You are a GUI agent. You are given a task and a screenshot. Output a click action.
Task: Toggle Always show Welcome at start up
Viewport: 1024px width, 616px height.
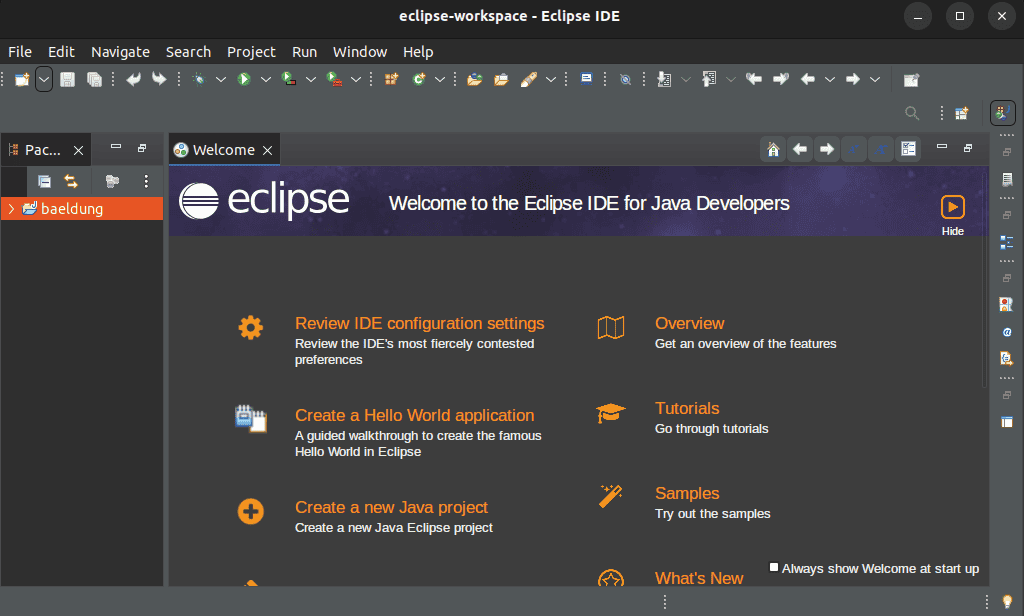[774, 568]
